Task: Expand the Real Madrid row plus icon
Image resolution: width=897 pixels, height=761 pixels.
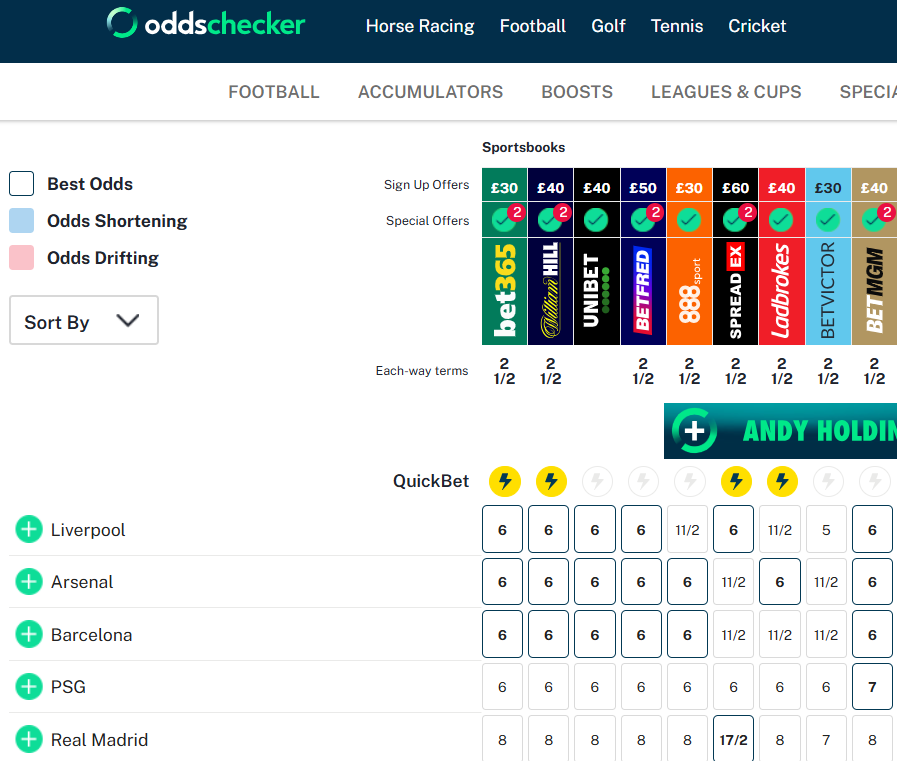Action: (29, 739)
